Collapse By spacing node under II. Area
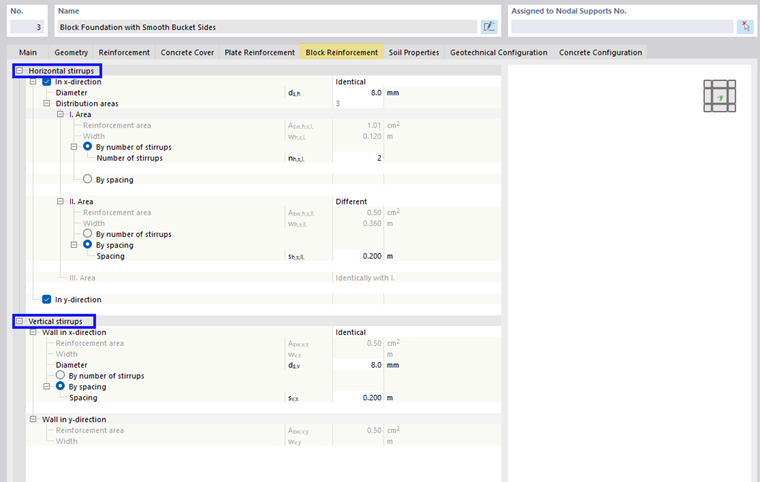 pos(74,245)
